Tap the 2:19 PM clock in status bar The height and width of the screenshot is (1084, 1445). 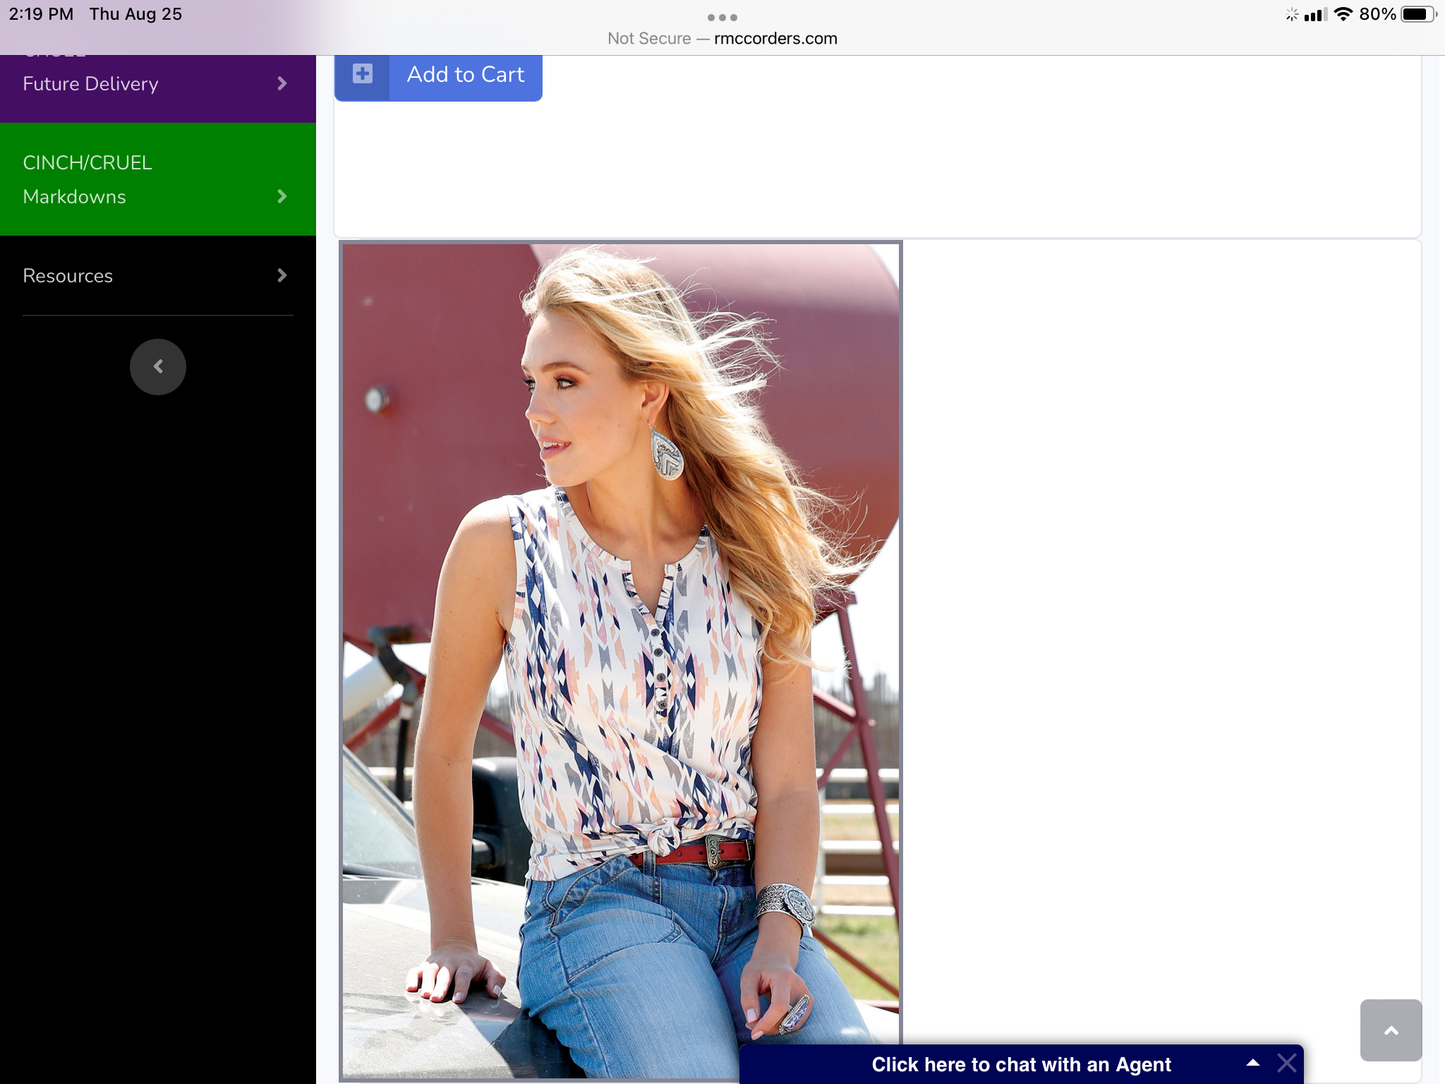tap(41, 14)
